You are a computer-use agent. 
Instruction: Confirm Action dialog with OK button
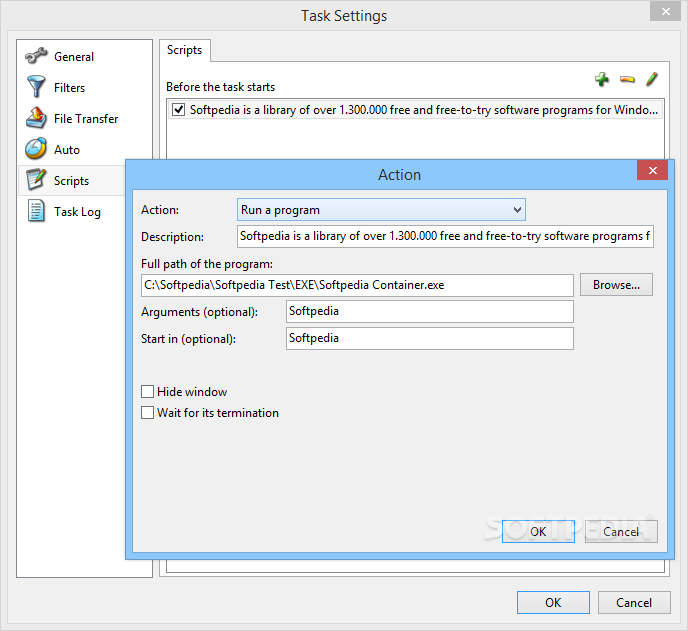tap(538, 531)
